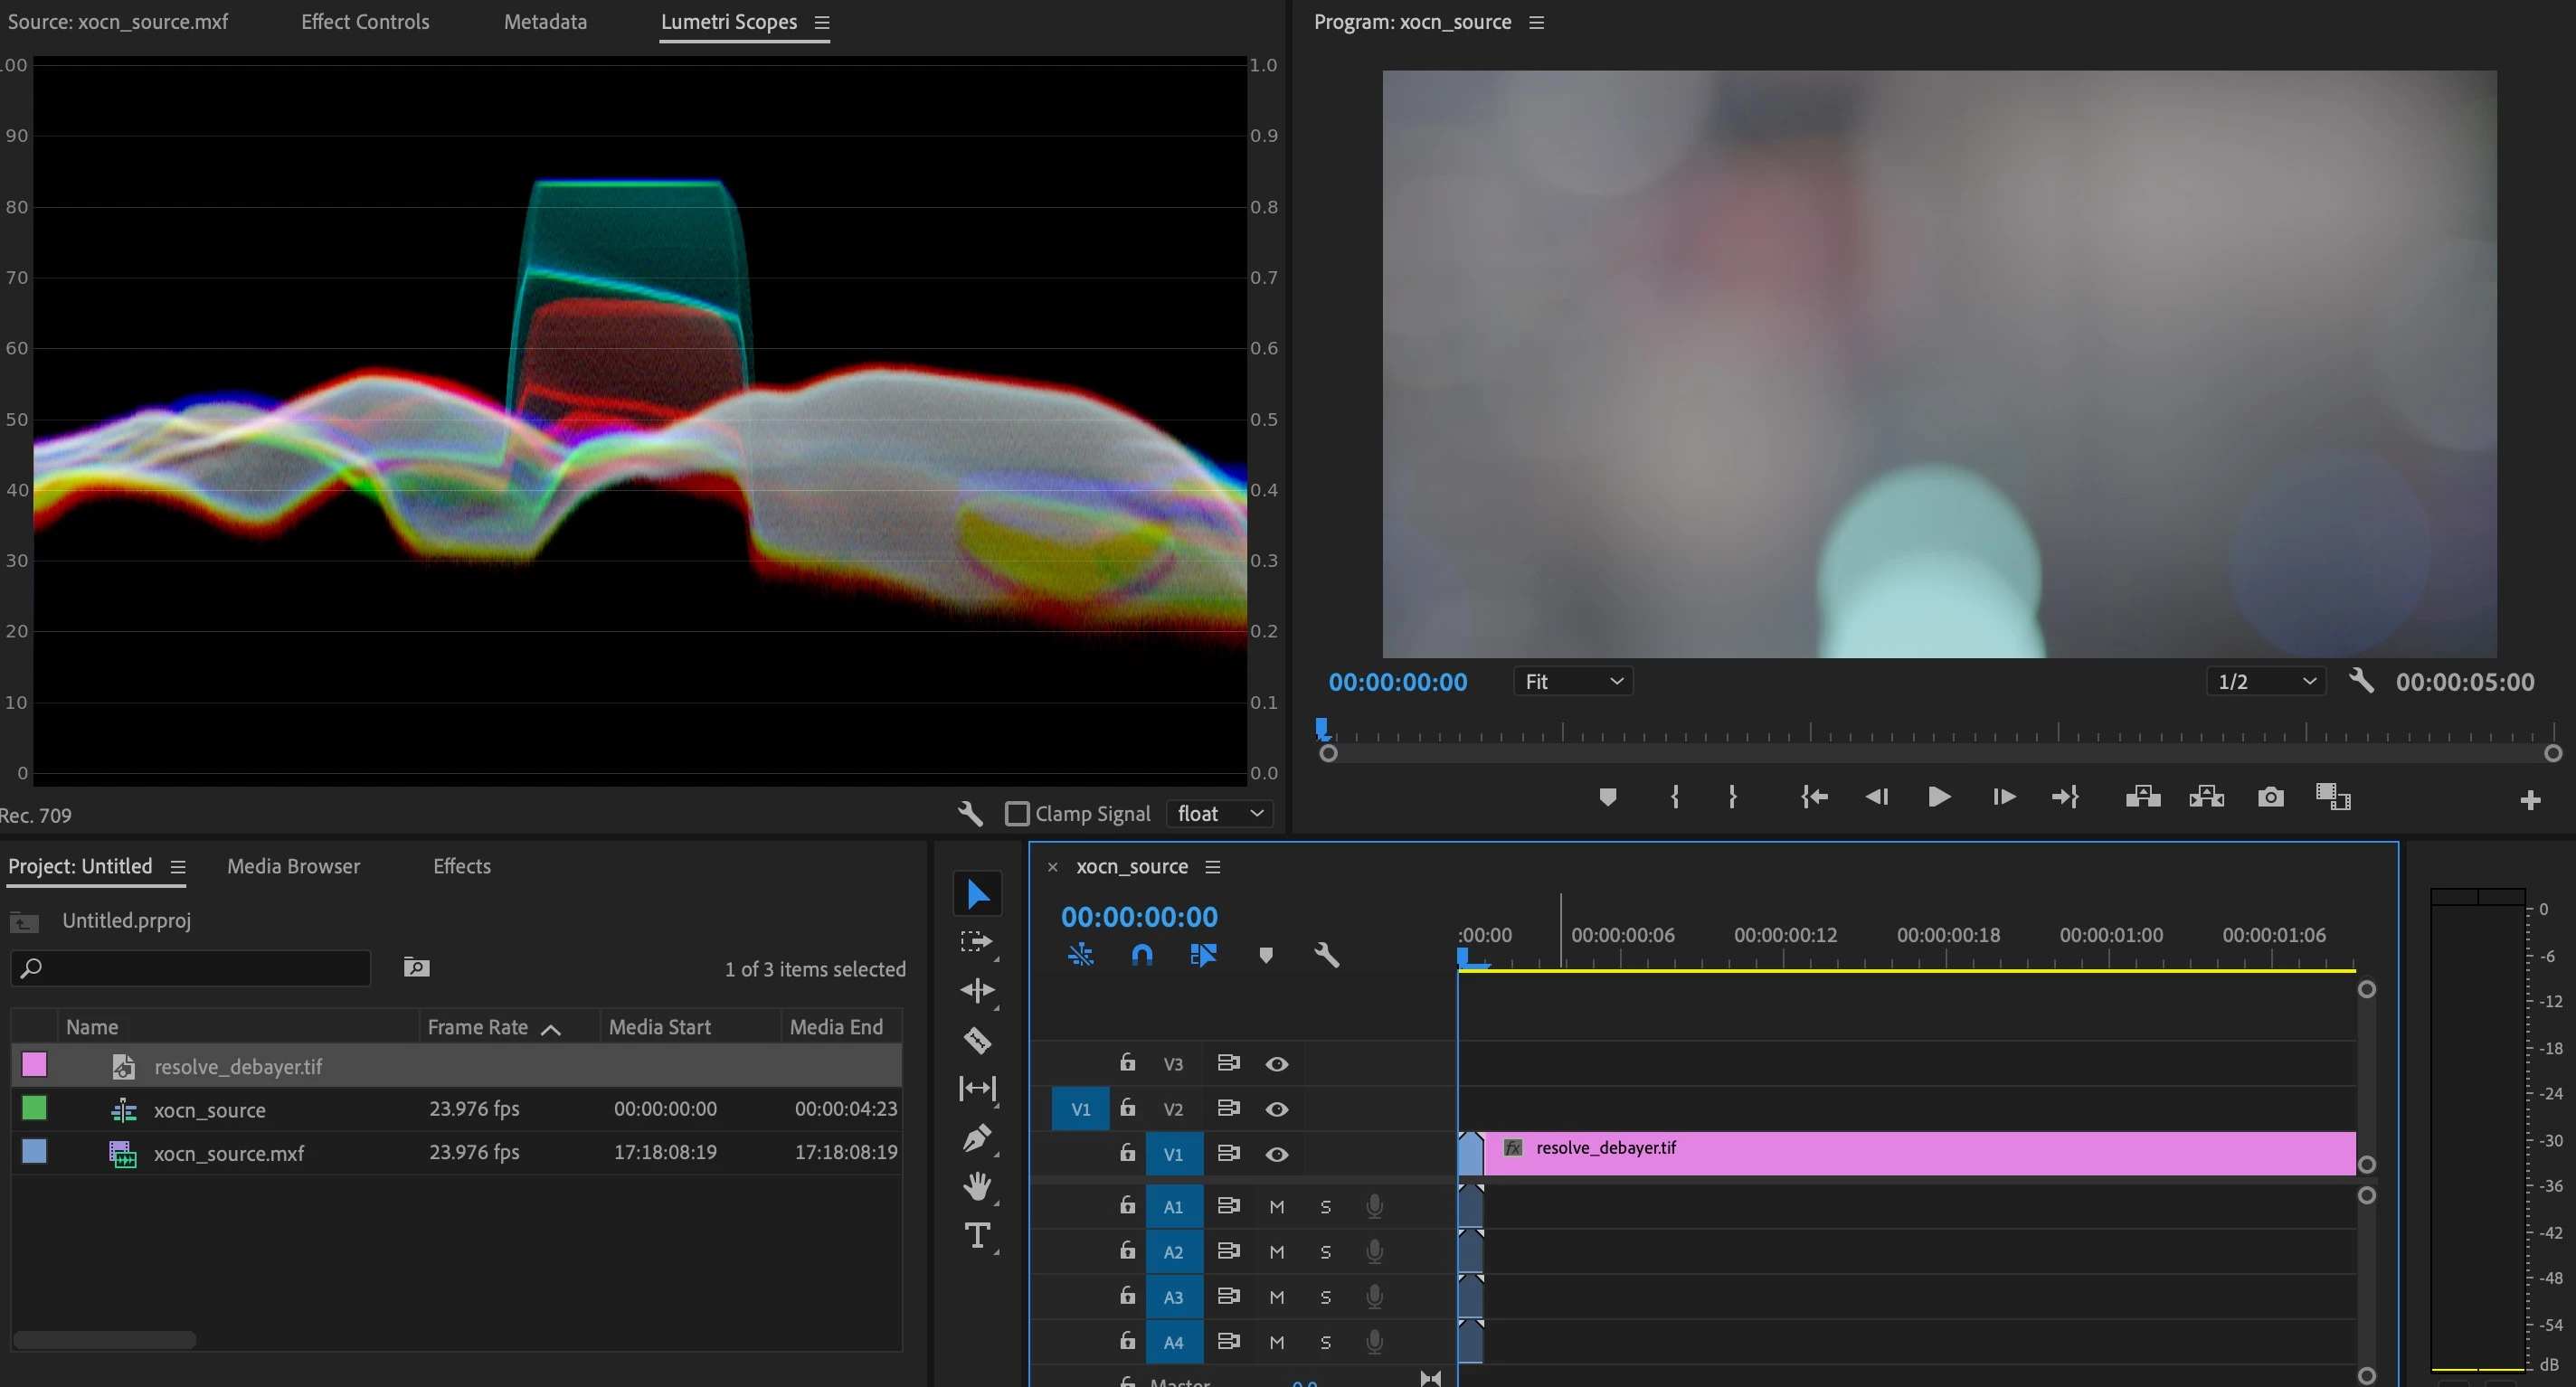Switch to the Effect Controls tab
Viewport: 2576px width, 1387px height.
pos(365,22)
